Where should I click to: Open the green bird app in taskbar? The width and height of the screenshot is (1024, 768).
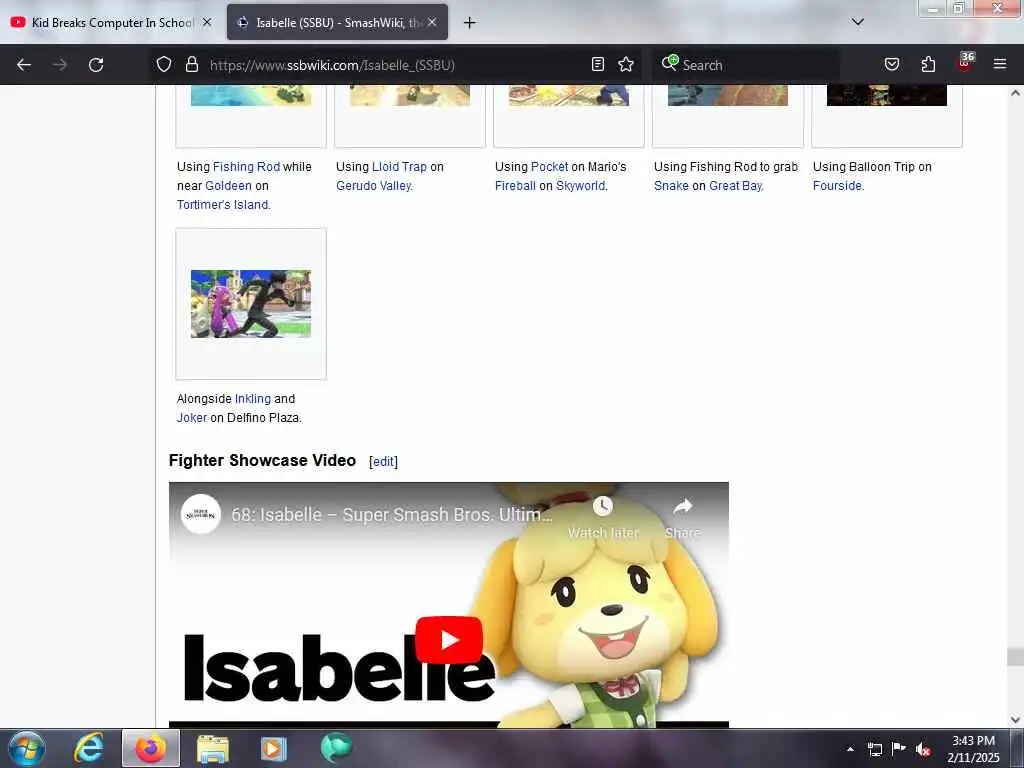point(336,748)
